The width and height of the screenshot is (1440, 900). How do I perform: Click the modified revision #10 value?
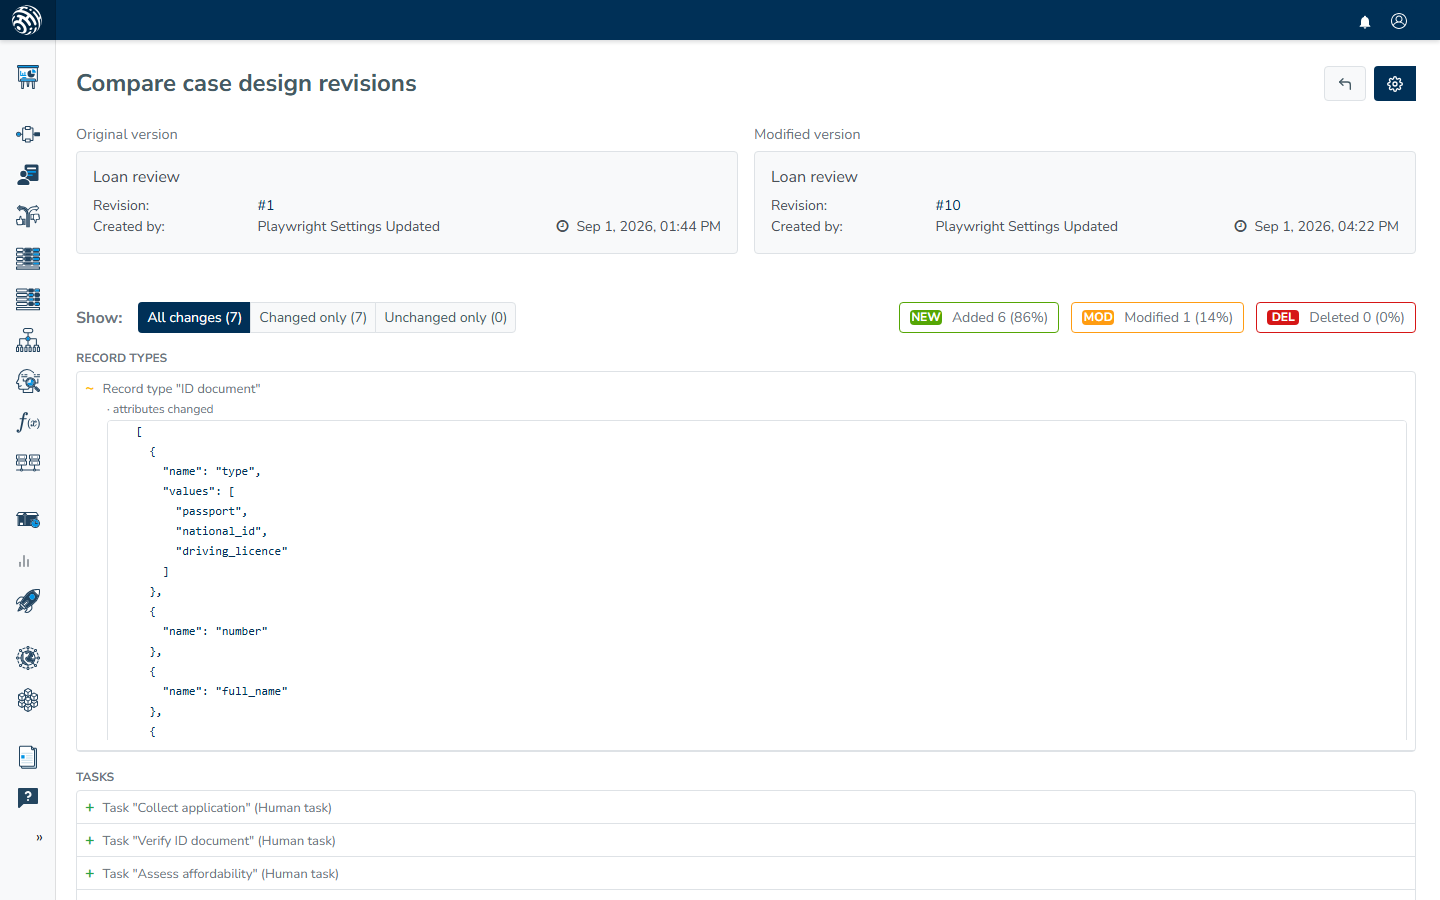pyautogui.click(x=948, y=205)
